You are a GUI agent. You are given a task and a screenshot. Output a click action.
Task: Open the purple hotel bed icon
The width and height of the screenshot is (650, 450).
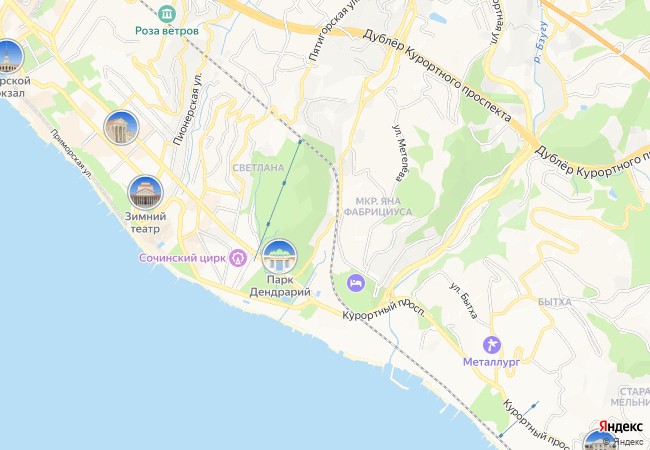(356, 283)
